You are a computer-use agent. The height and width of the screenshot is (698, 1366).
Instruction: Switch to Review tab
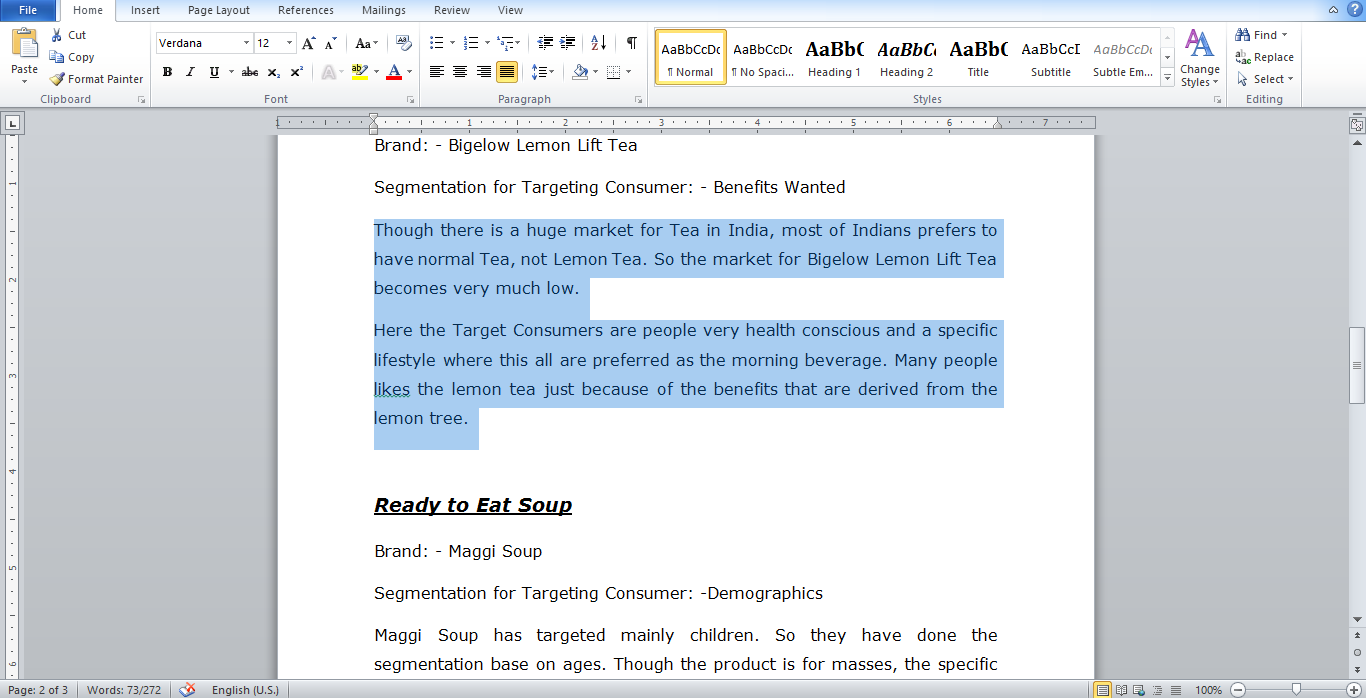pos(452,10)
